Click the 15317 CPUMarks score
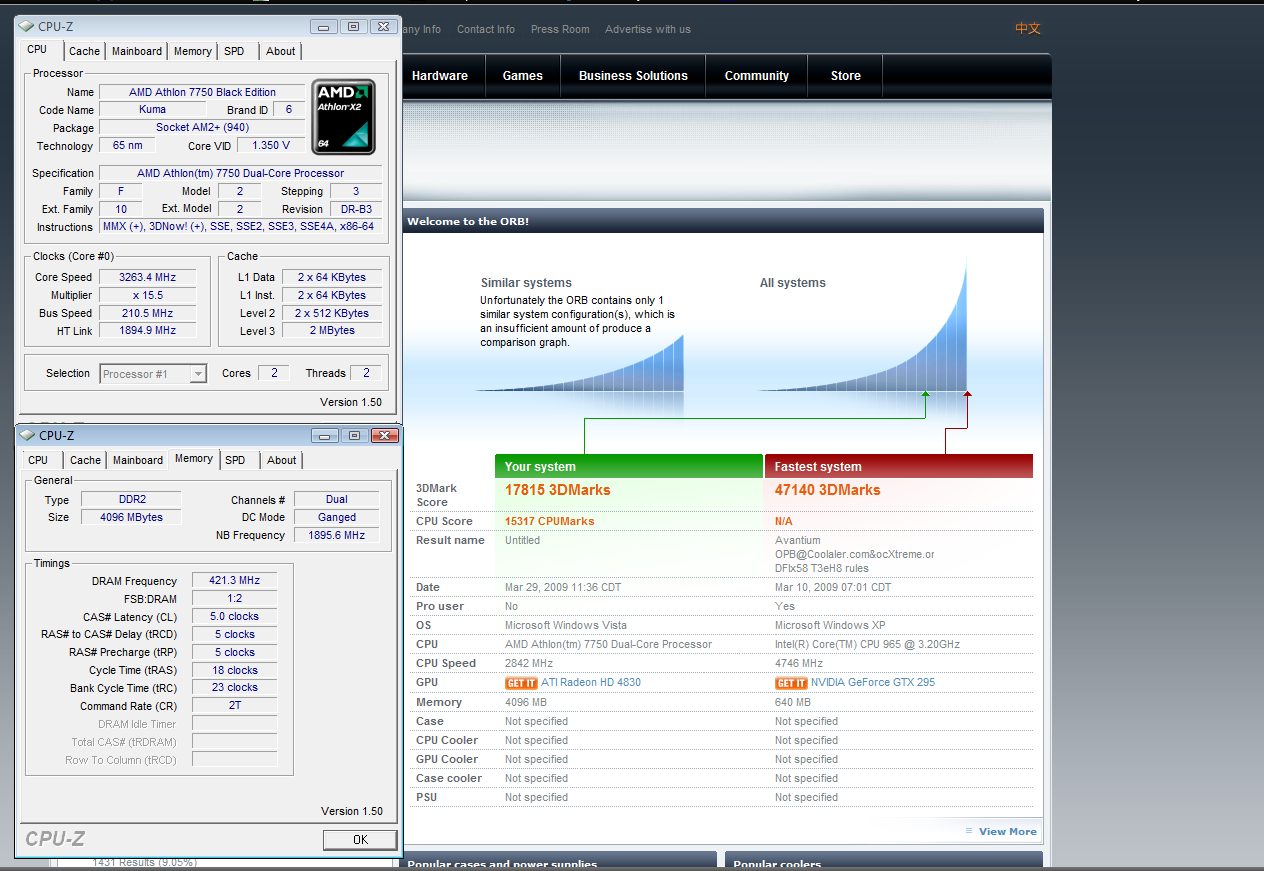 [550, 521]
